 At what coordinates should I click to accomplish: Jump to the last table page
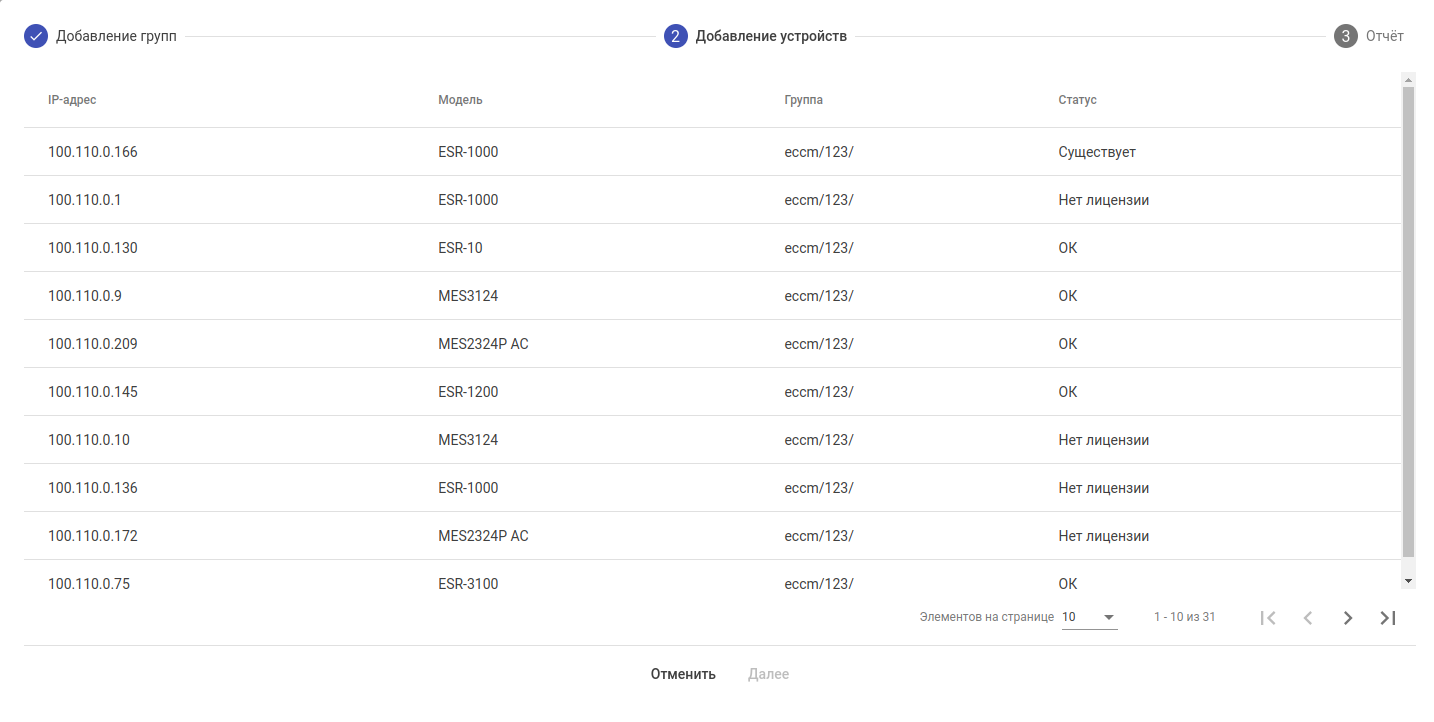(x=1387, y=618)
